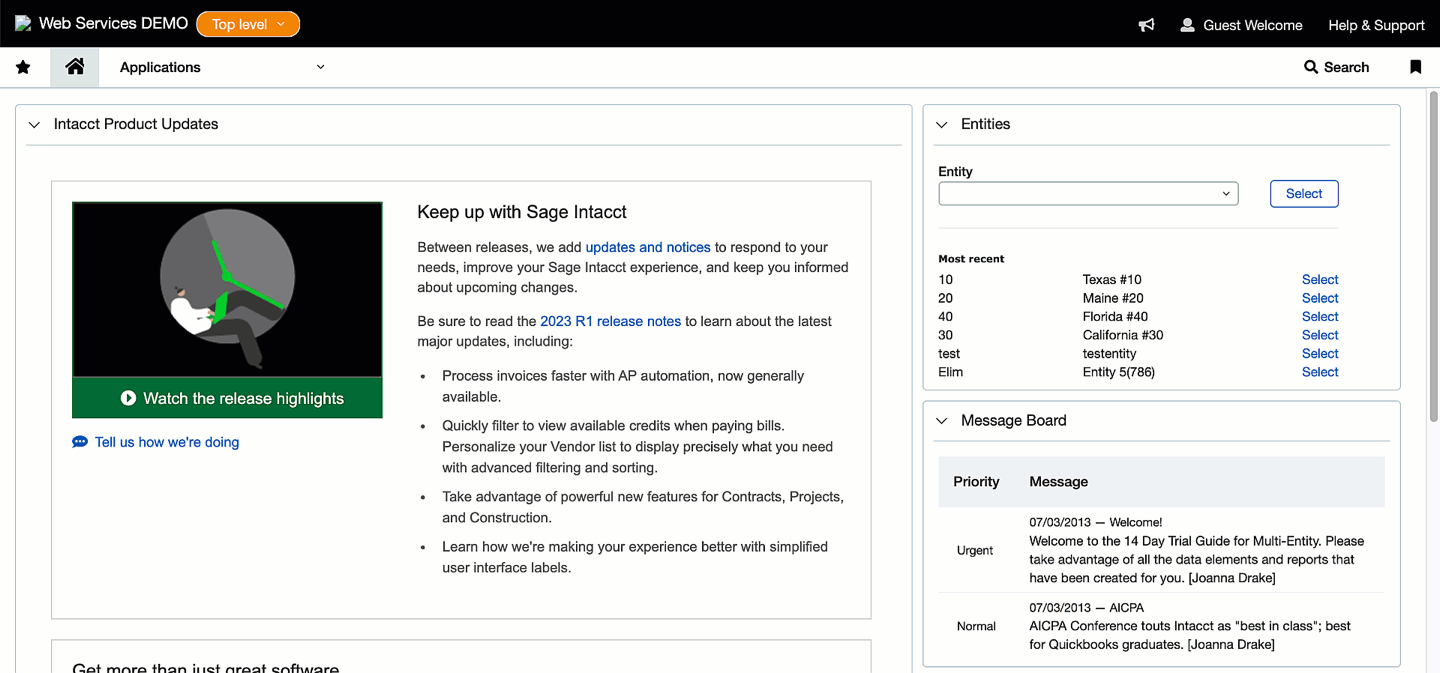Select the Maine #20 entity
This screenshot has height=673, width=1440.
(x=1320, y=298)
